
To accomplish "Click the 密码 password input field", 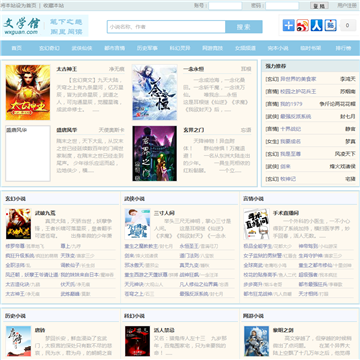I will click(x=282, y=6).
